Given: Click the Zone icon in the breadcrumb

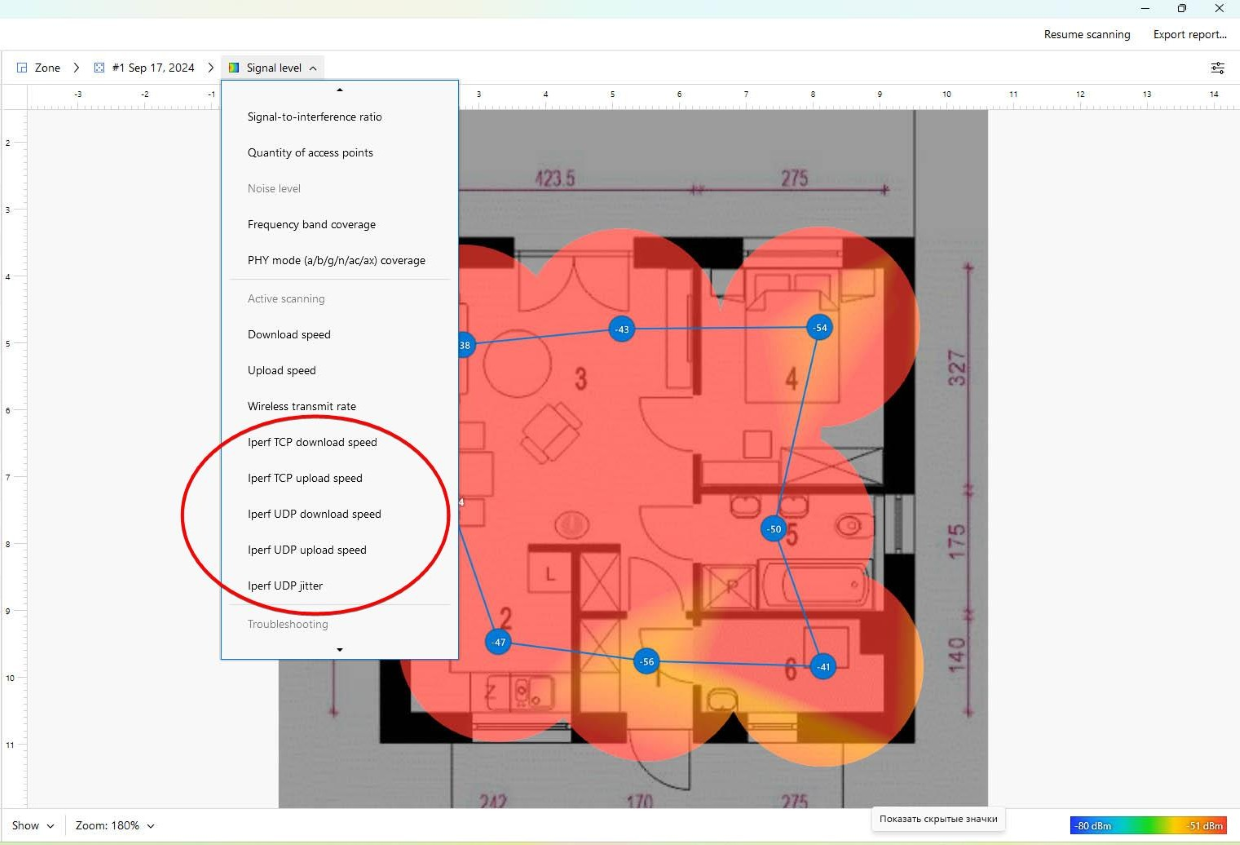Looking at the screenshot, I should point(22,68).
